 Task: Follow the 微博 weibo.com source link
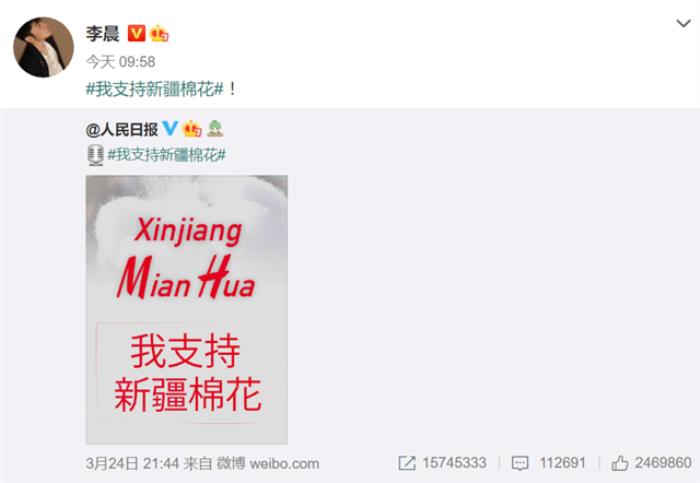pyautogui.click(x=268, y=464)
